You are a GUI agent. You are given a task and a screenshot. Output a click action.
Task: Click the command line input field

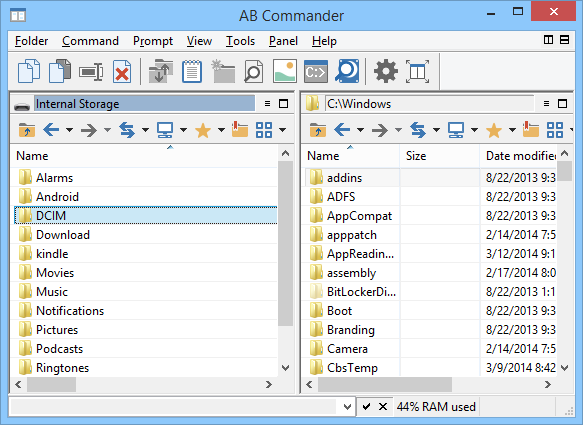pyautogui.click(x=174, y=407)
